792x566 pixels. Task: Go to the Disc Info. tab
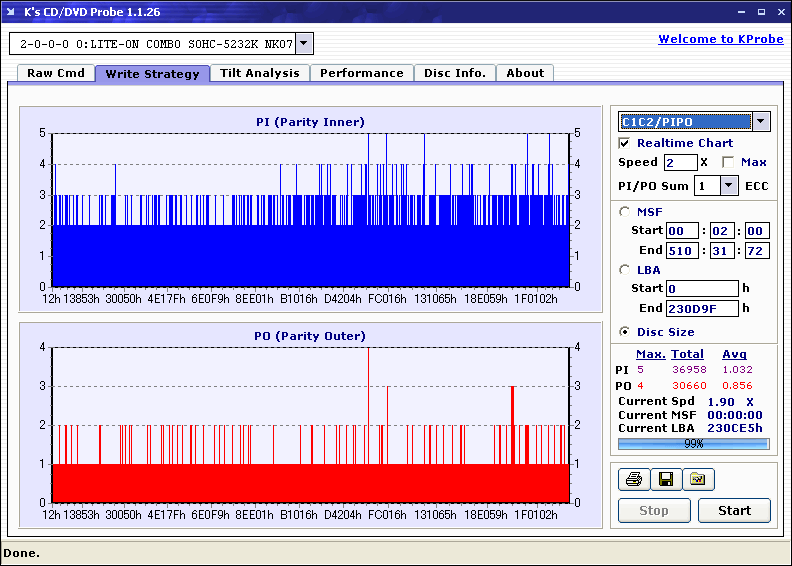(x=455, y=73)
